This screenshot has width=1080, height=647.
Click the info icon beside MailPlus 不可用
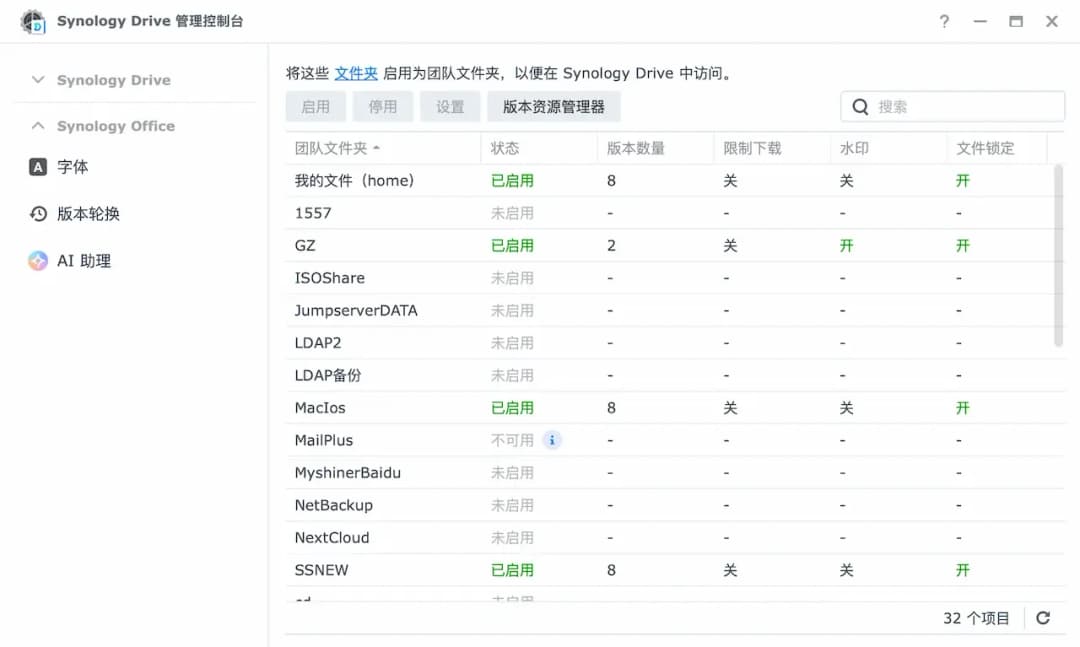click(x=552, y=440)
